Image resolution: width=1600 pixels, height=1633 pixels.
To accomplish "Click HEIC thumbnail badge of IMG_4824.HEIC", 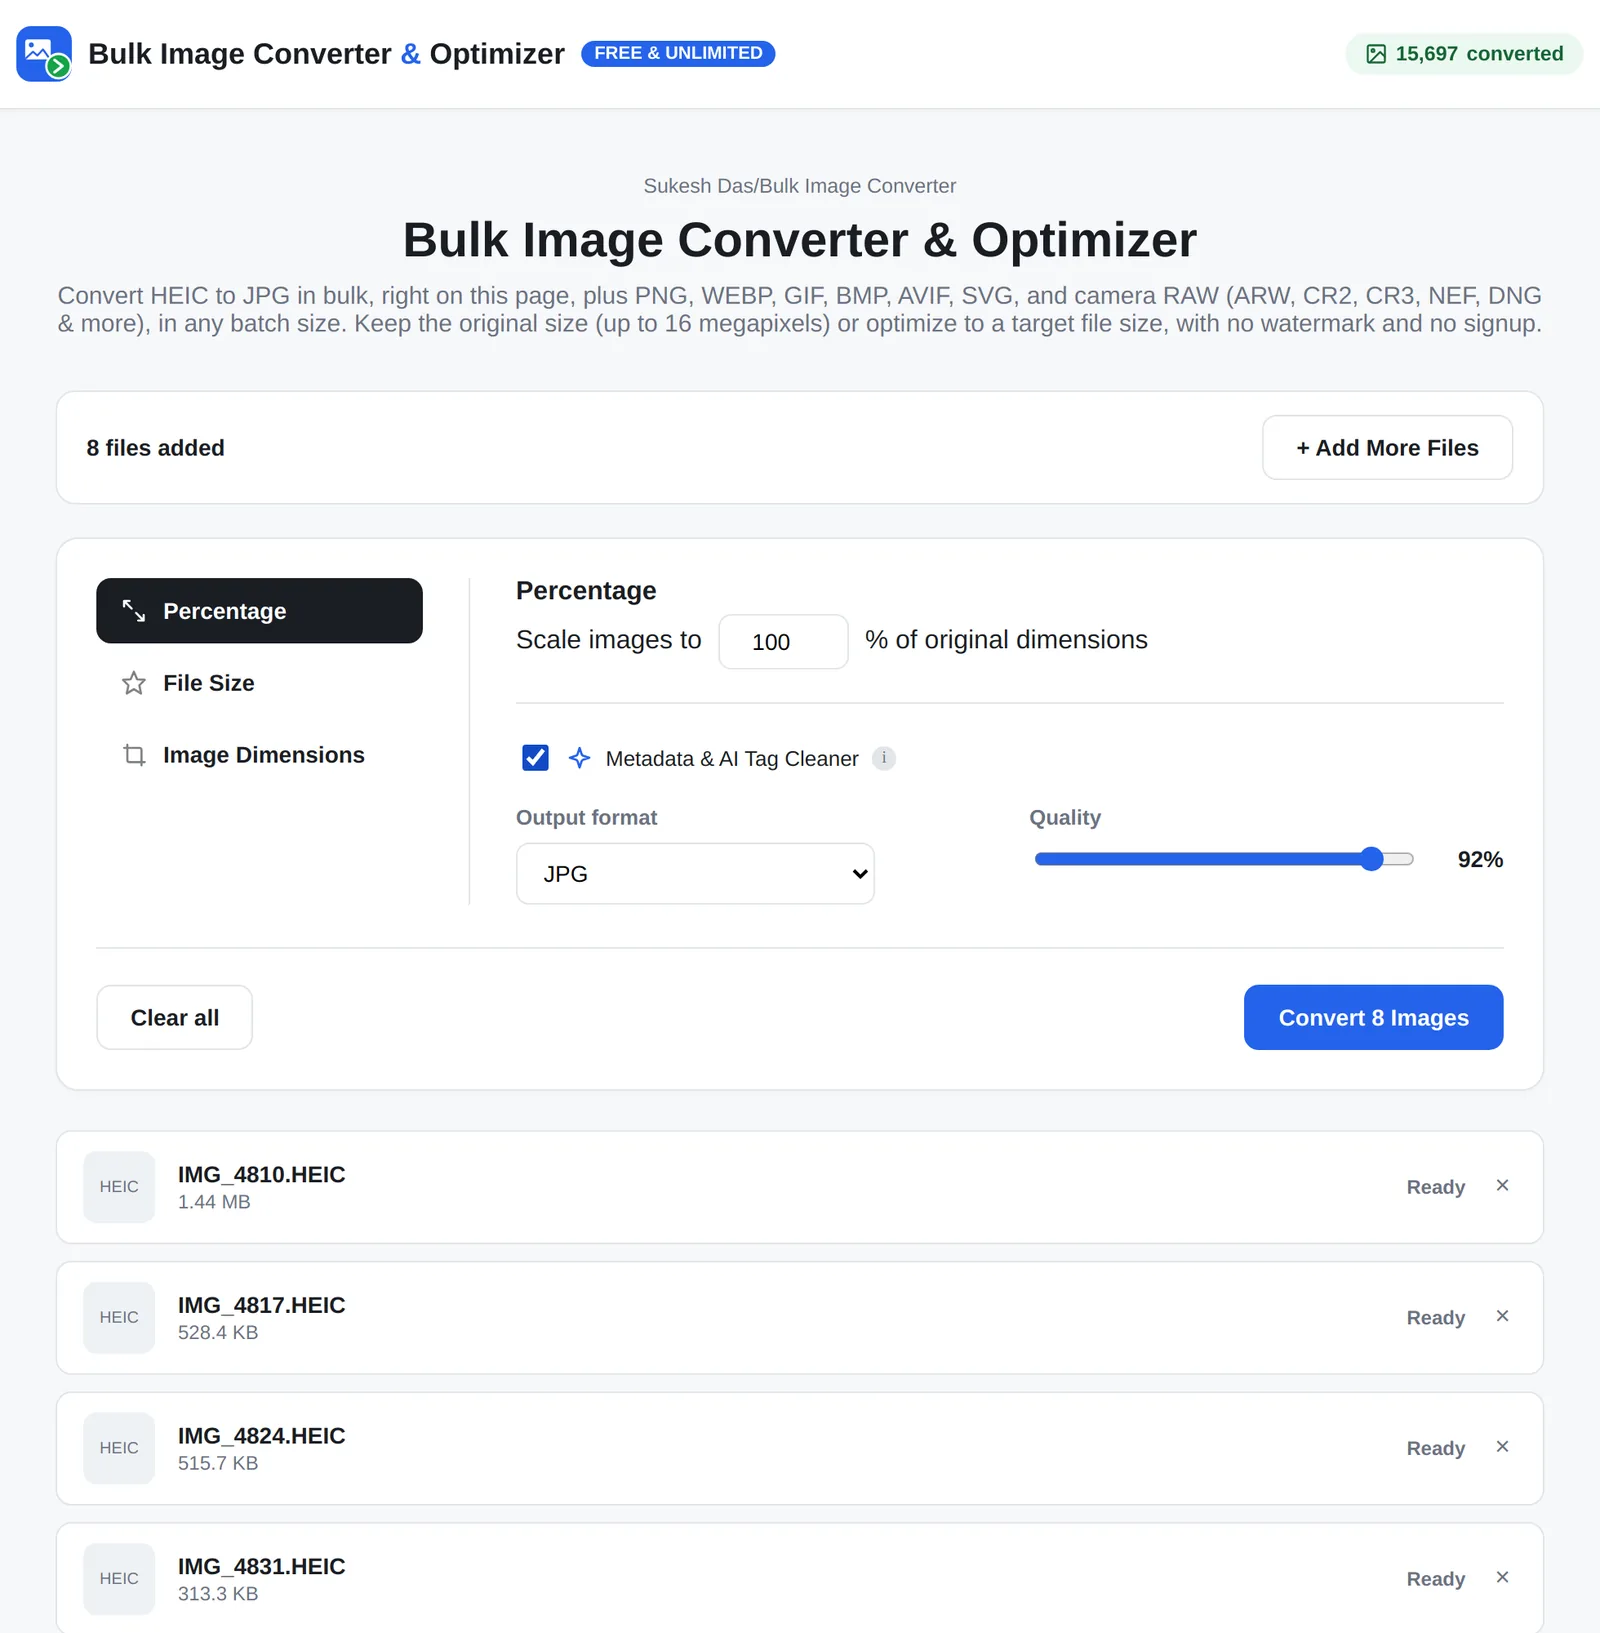I will [119, 1448].
